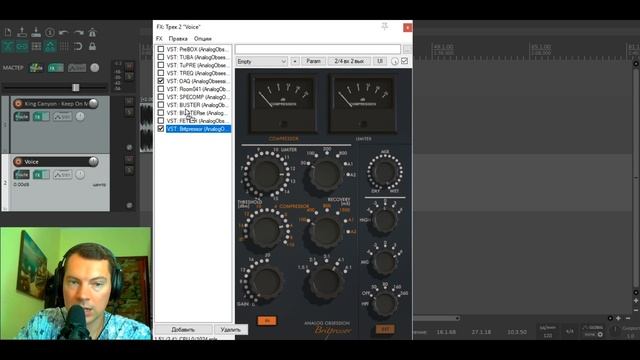The height and width of the screenshot is (360, 640).
Task: Click the Redo arrow in the toolbar
Action: pyautogui.click(x=78, y=32)
